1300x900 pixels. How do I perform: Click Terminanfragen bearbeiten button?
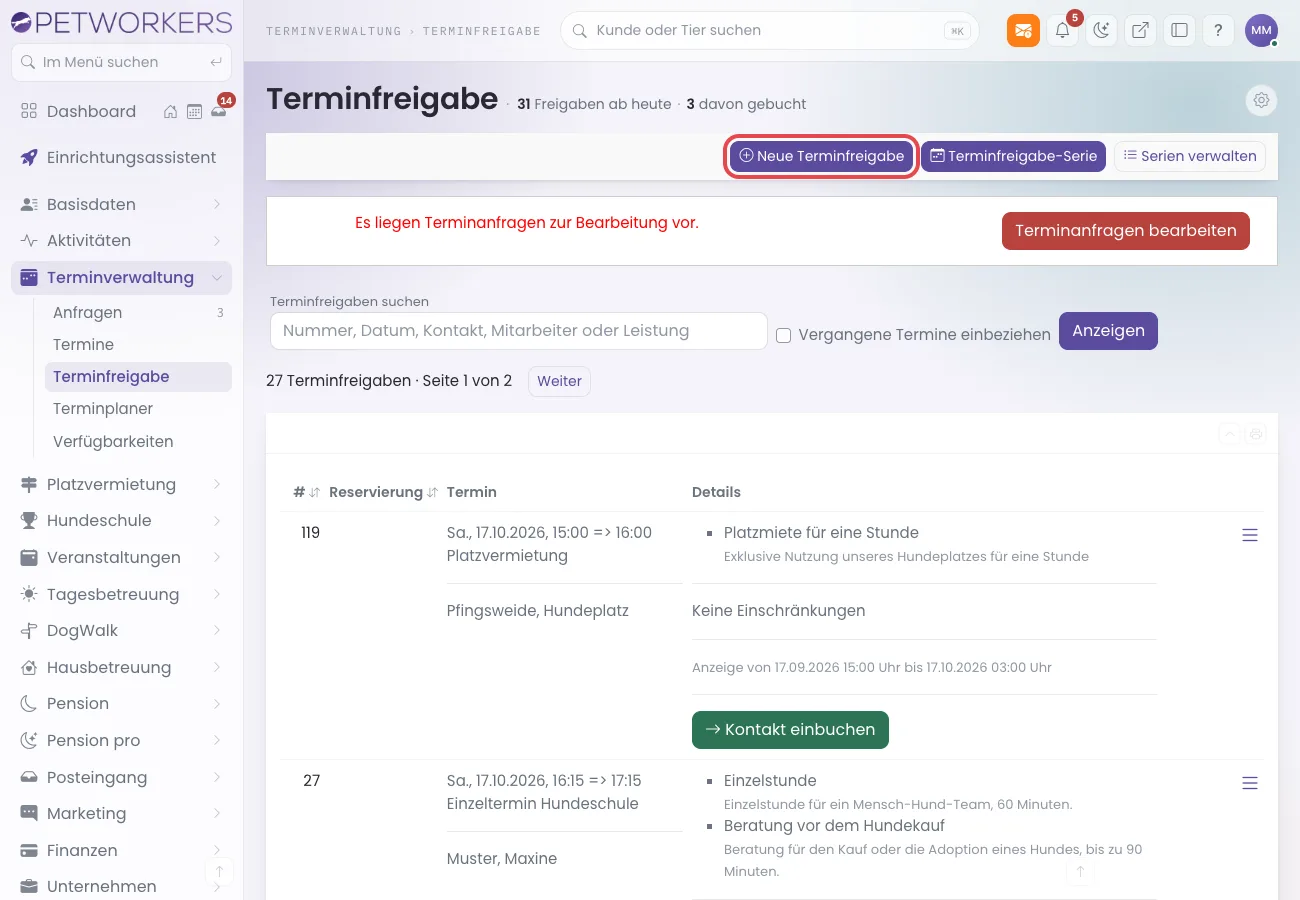[1126, 231]
